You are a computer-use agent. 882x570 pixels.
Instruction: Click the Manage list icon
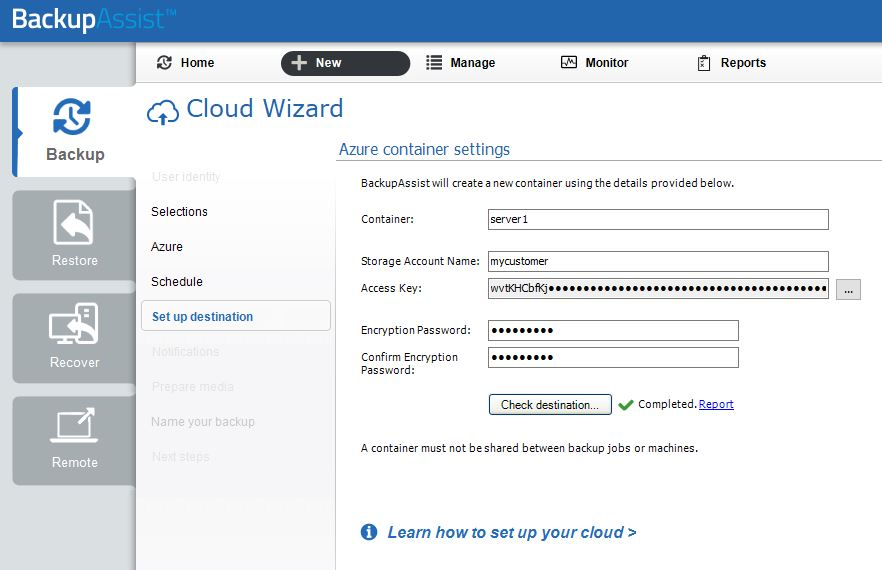pos(434,62)
